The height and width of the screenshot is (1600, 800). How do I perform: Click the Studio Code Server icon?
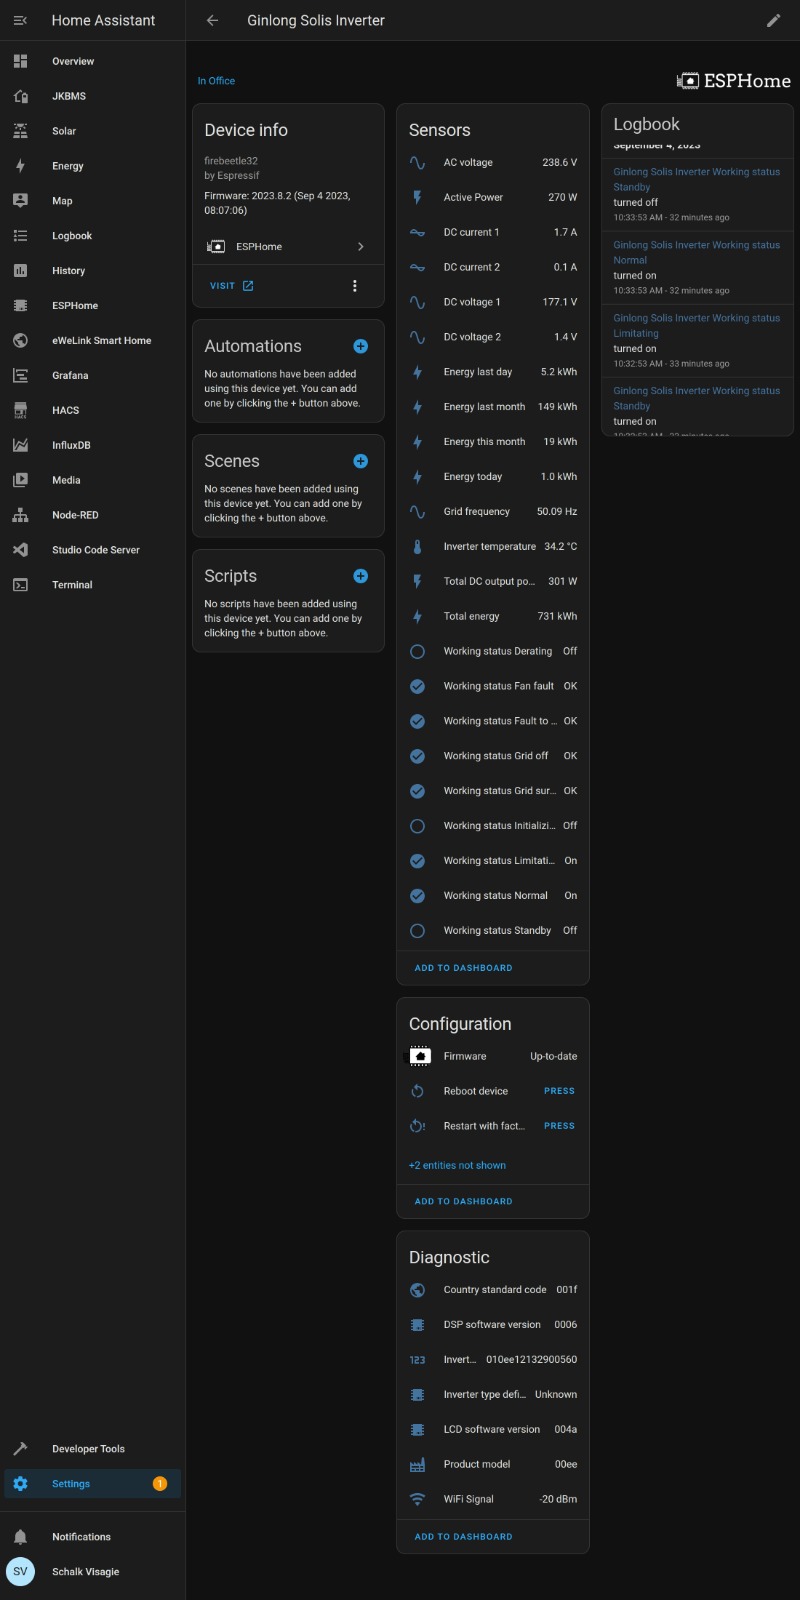point(20,550)
